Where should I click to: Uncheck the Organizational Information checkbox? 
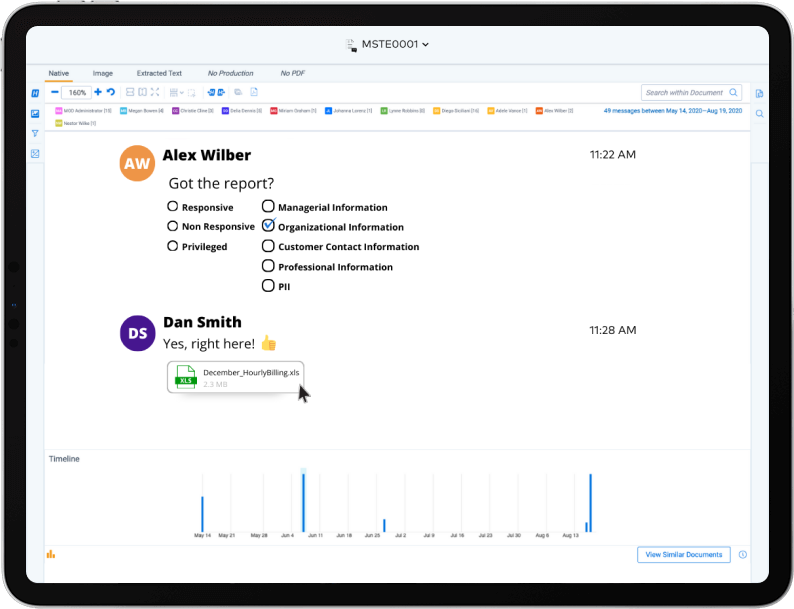coord(268,226)
